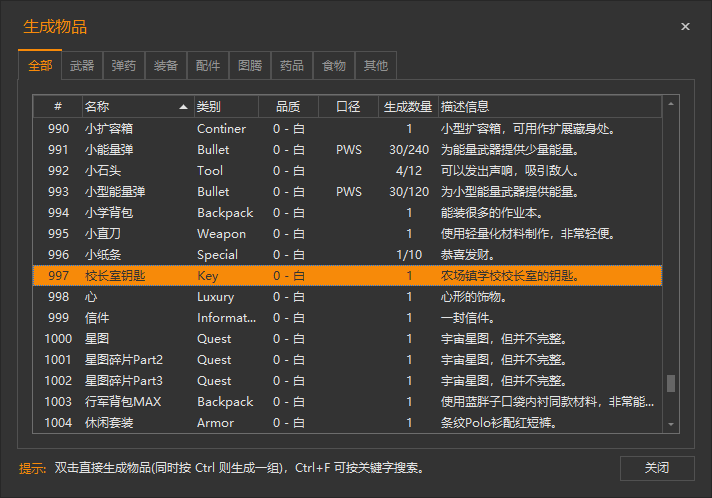Viewport: 712px width, 498px height.
Task: Open the 其他 tab
Action: (x=376, y=66)
